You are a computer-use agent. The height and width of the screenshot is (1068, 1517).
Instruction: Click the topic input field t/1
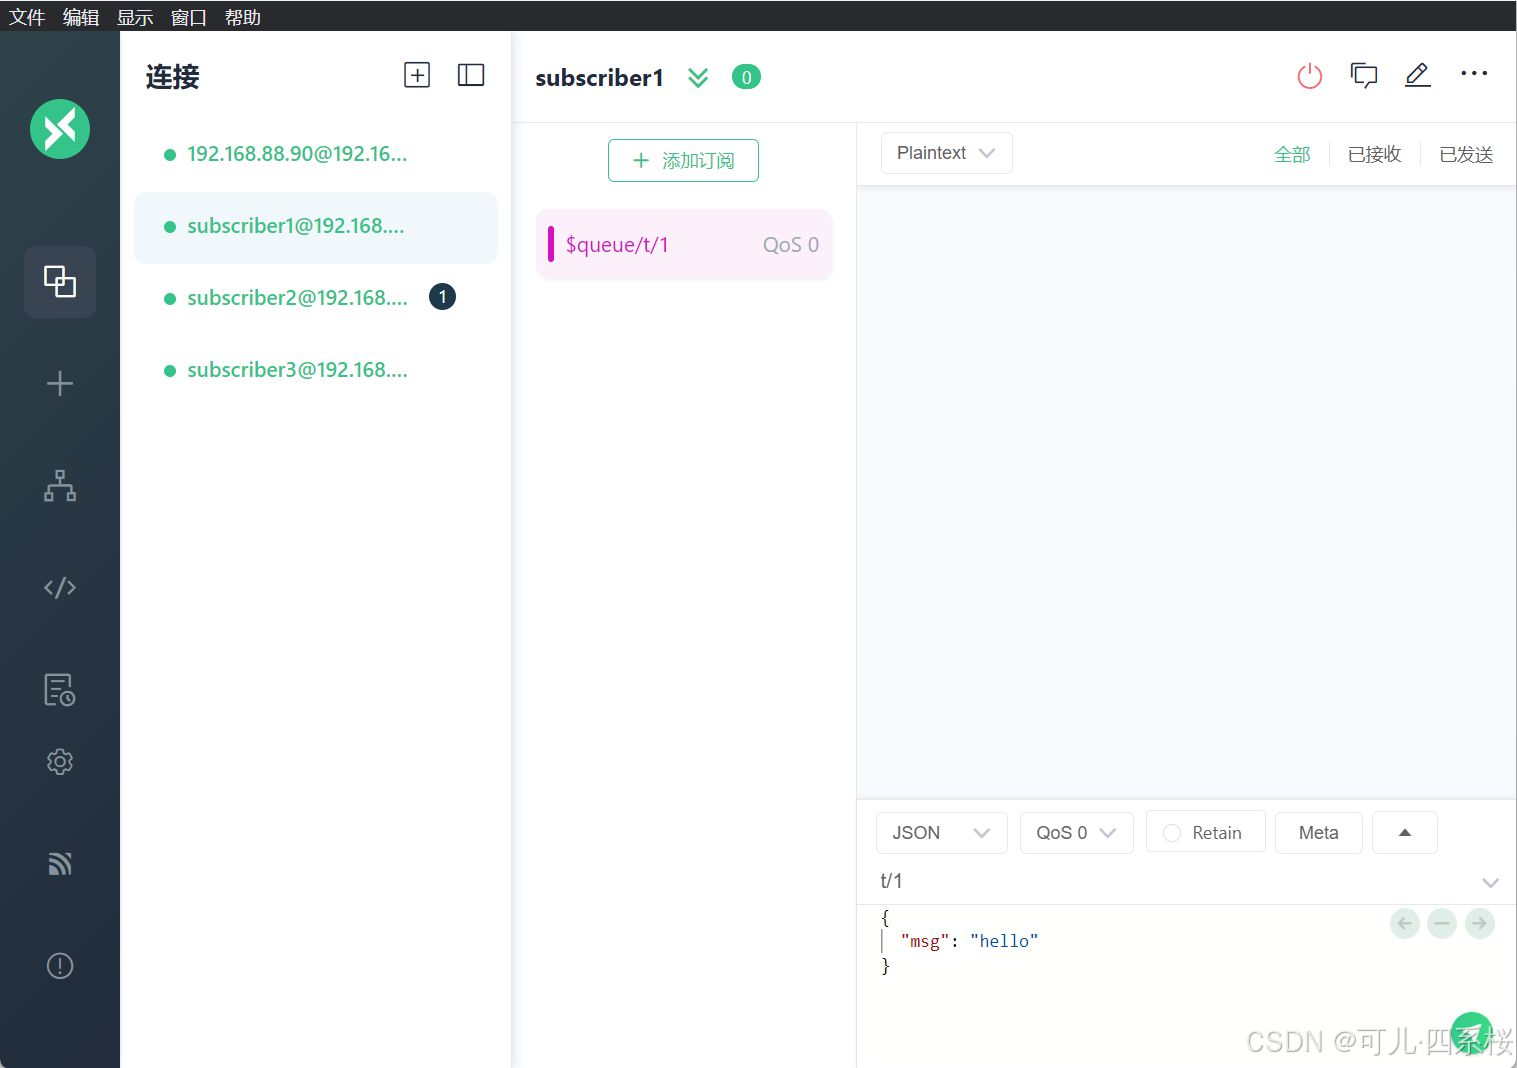pyautogui.click(x=1170, y=881)
